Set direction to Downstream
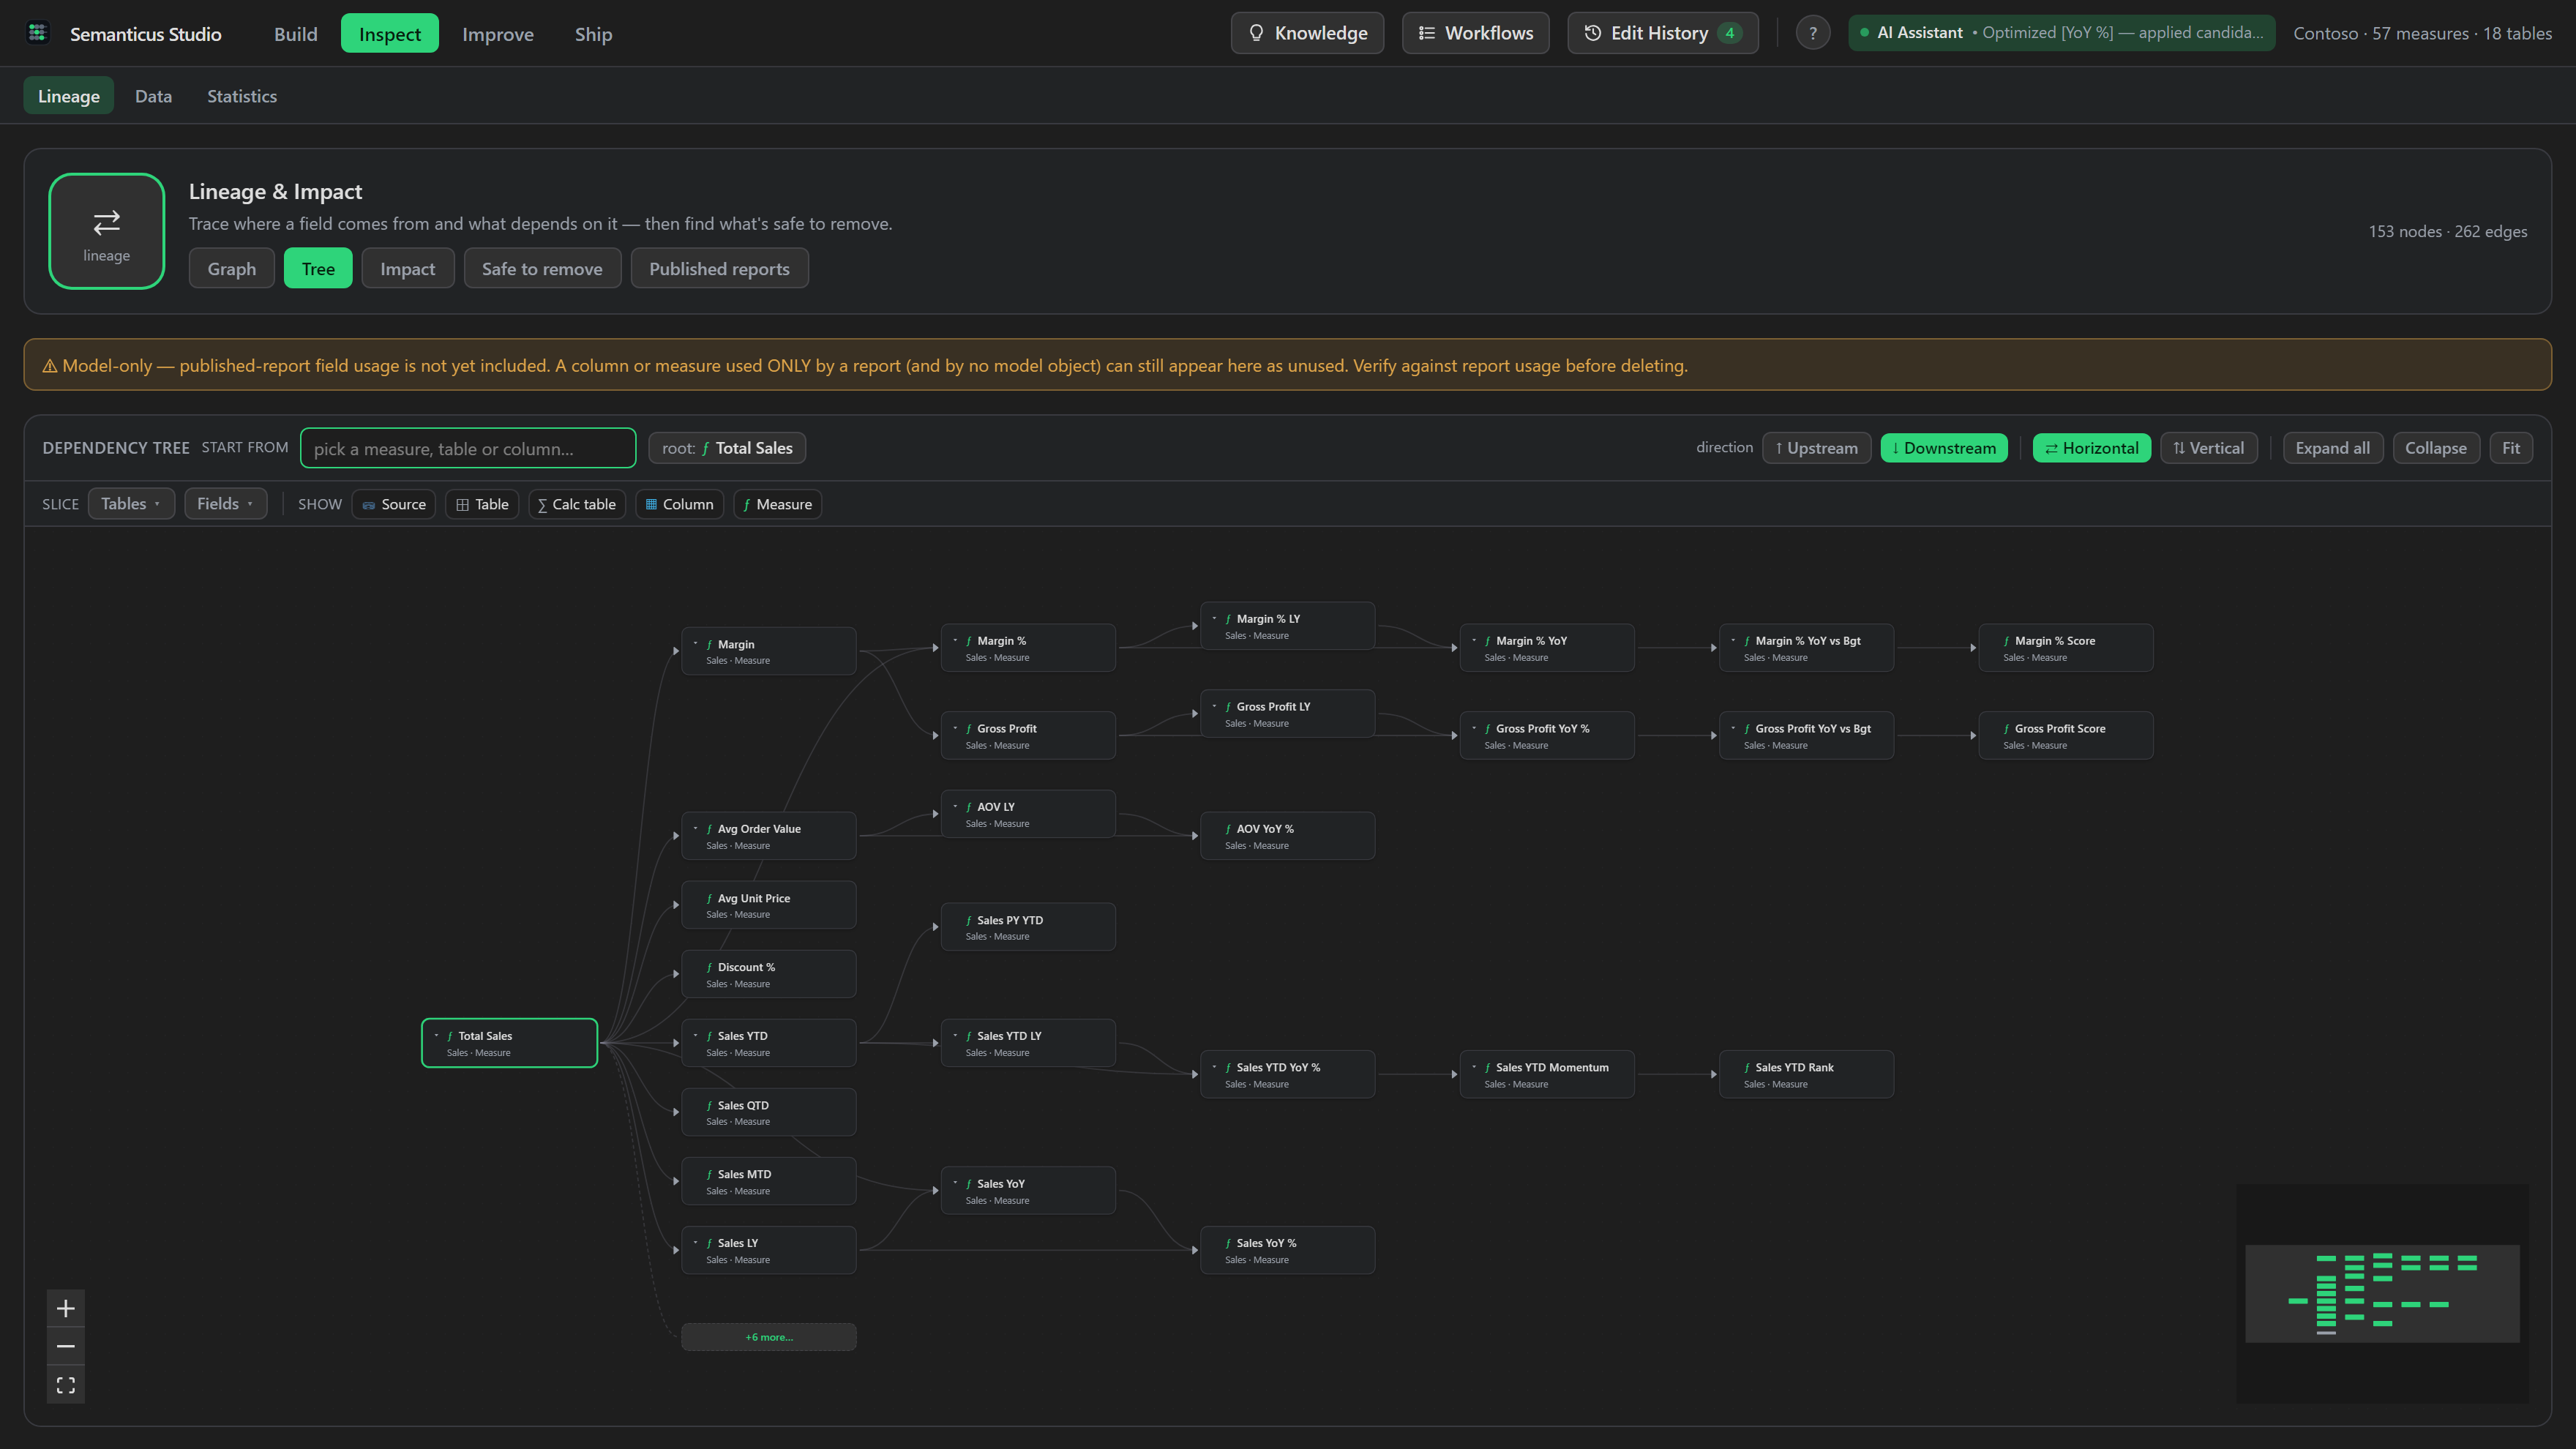 (x=1943, y=448)
